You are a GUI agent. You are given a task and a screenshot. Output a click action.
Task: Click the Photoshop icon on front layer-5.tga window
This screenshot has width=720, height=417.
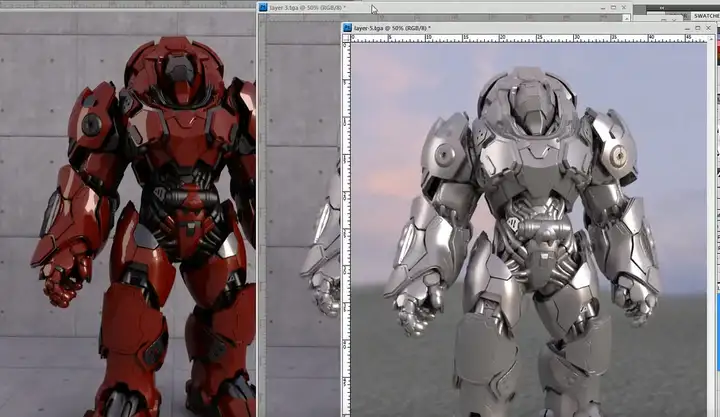point(347,28)
